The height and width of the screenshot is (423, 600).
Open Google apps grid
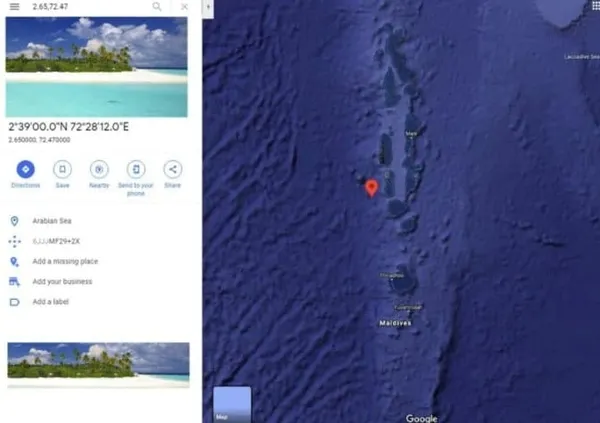pos(596,6)
